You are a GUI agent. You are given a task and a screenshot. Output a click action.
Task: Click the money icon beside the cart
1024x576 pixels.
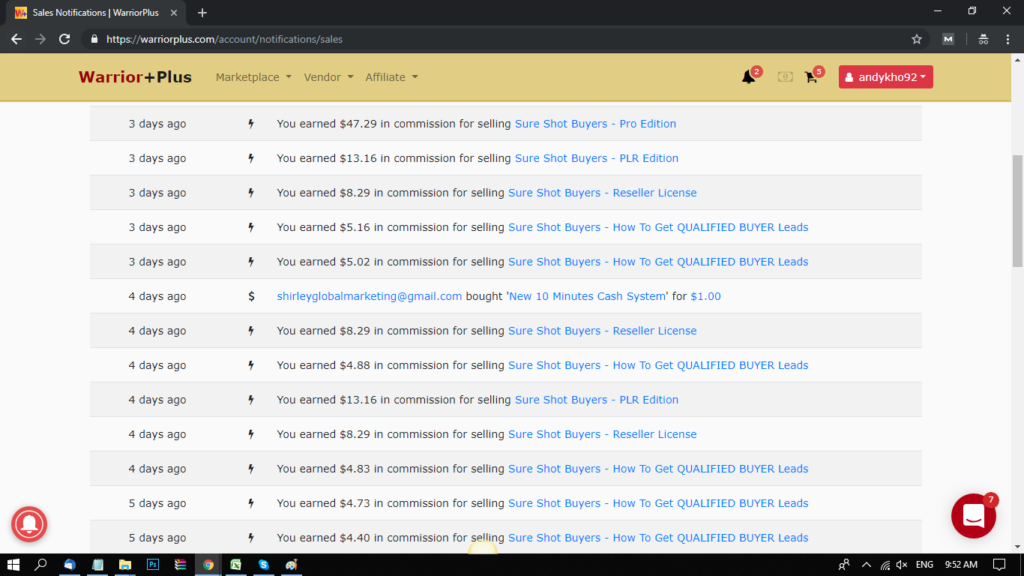(x=785, y=77)
